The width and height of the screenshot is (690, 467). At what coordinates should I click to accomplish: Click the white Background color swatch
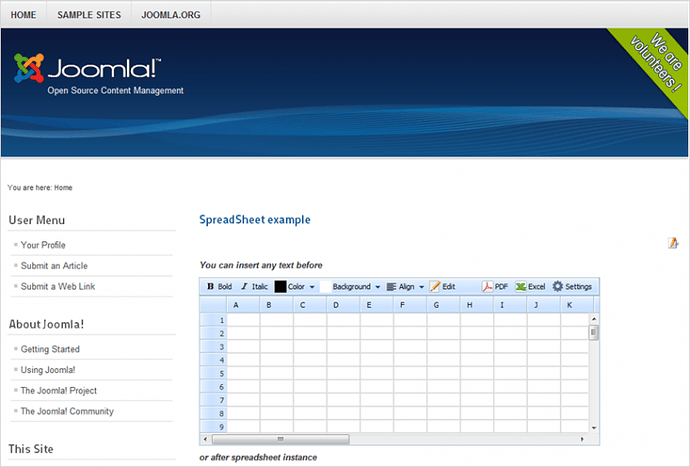(x=326, y=287)
